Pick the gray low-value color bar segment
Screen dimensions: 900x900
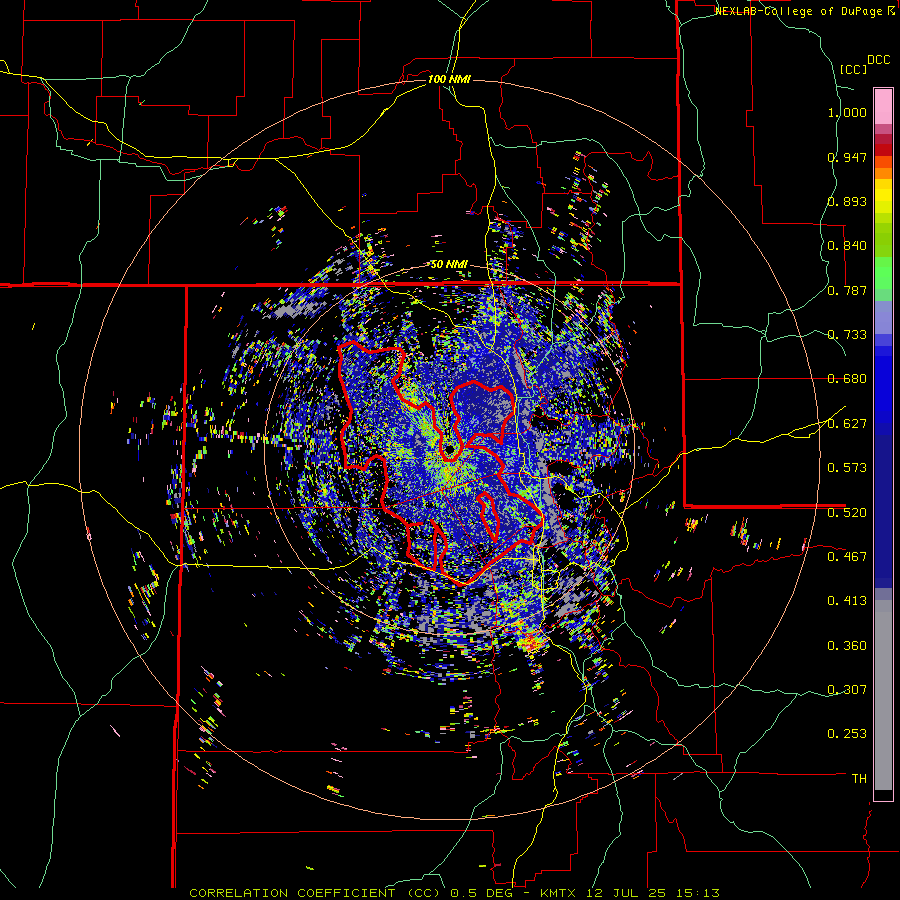point(883,695)
